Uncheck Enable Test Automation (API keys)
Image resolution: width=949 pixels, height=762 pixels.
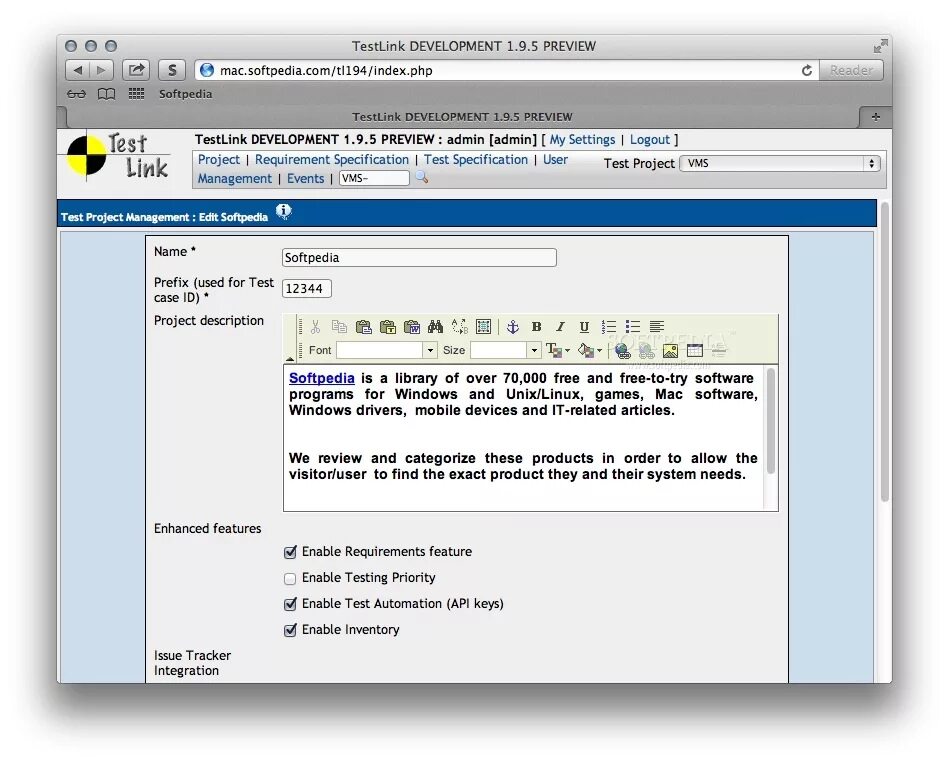290,604
